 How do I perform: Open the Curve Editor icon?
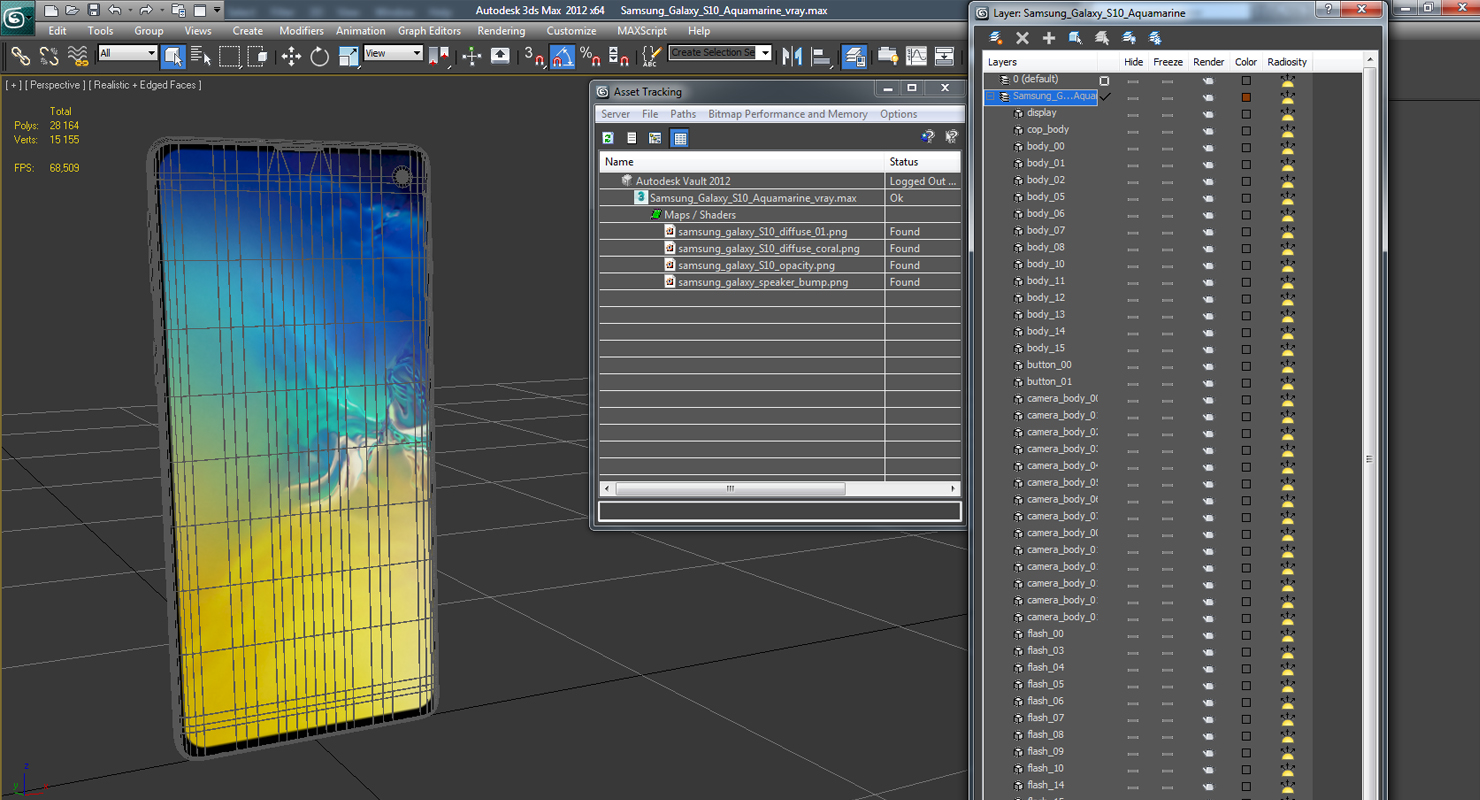point(916,56)
